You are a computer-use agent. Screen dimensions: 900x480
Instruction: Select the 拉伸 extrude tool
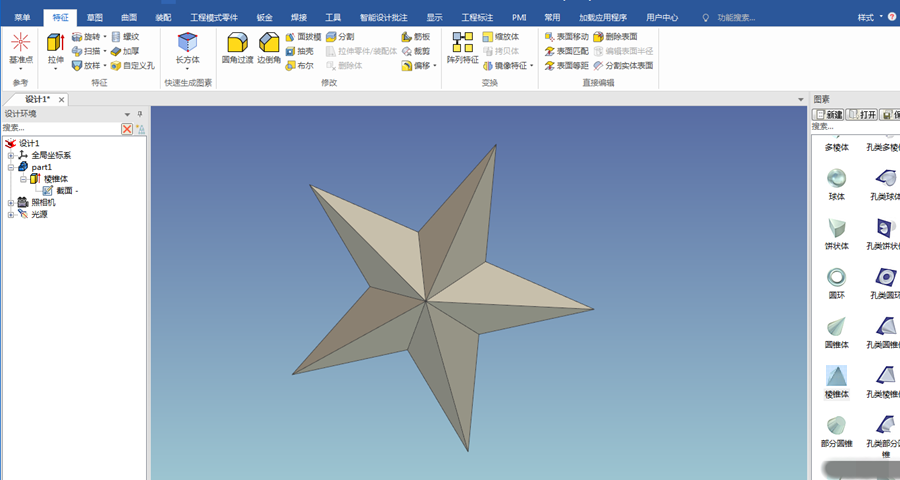(56, 51)
